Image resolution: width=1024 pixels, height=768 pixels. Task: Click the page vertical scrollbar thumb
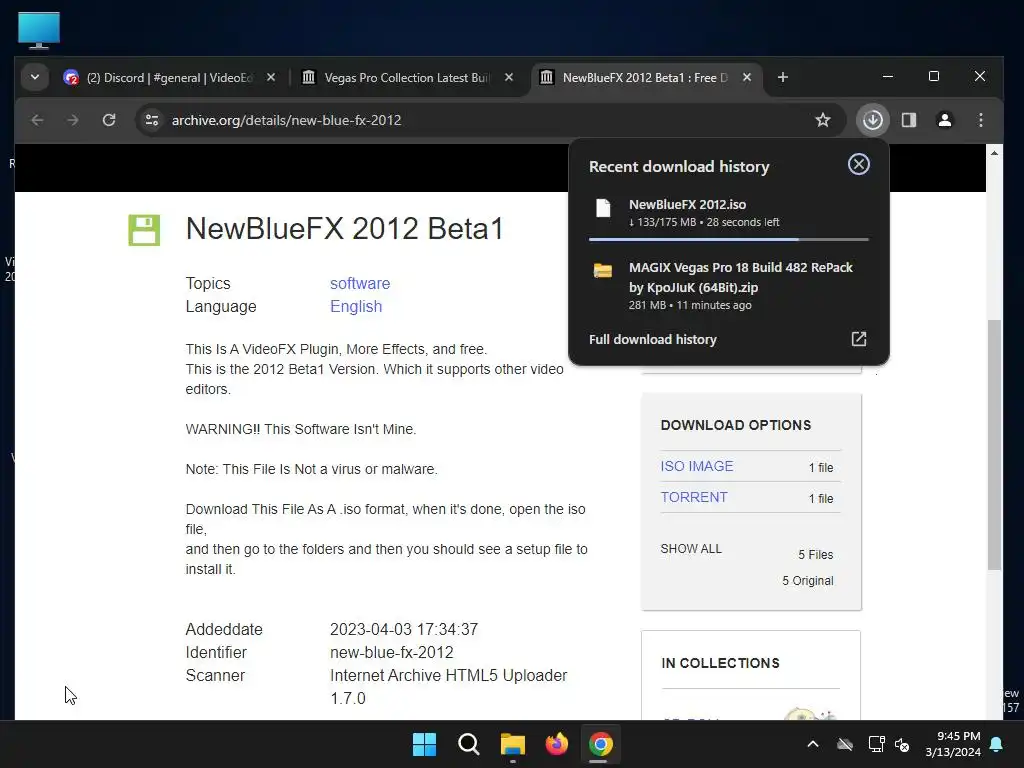(994, 445)
